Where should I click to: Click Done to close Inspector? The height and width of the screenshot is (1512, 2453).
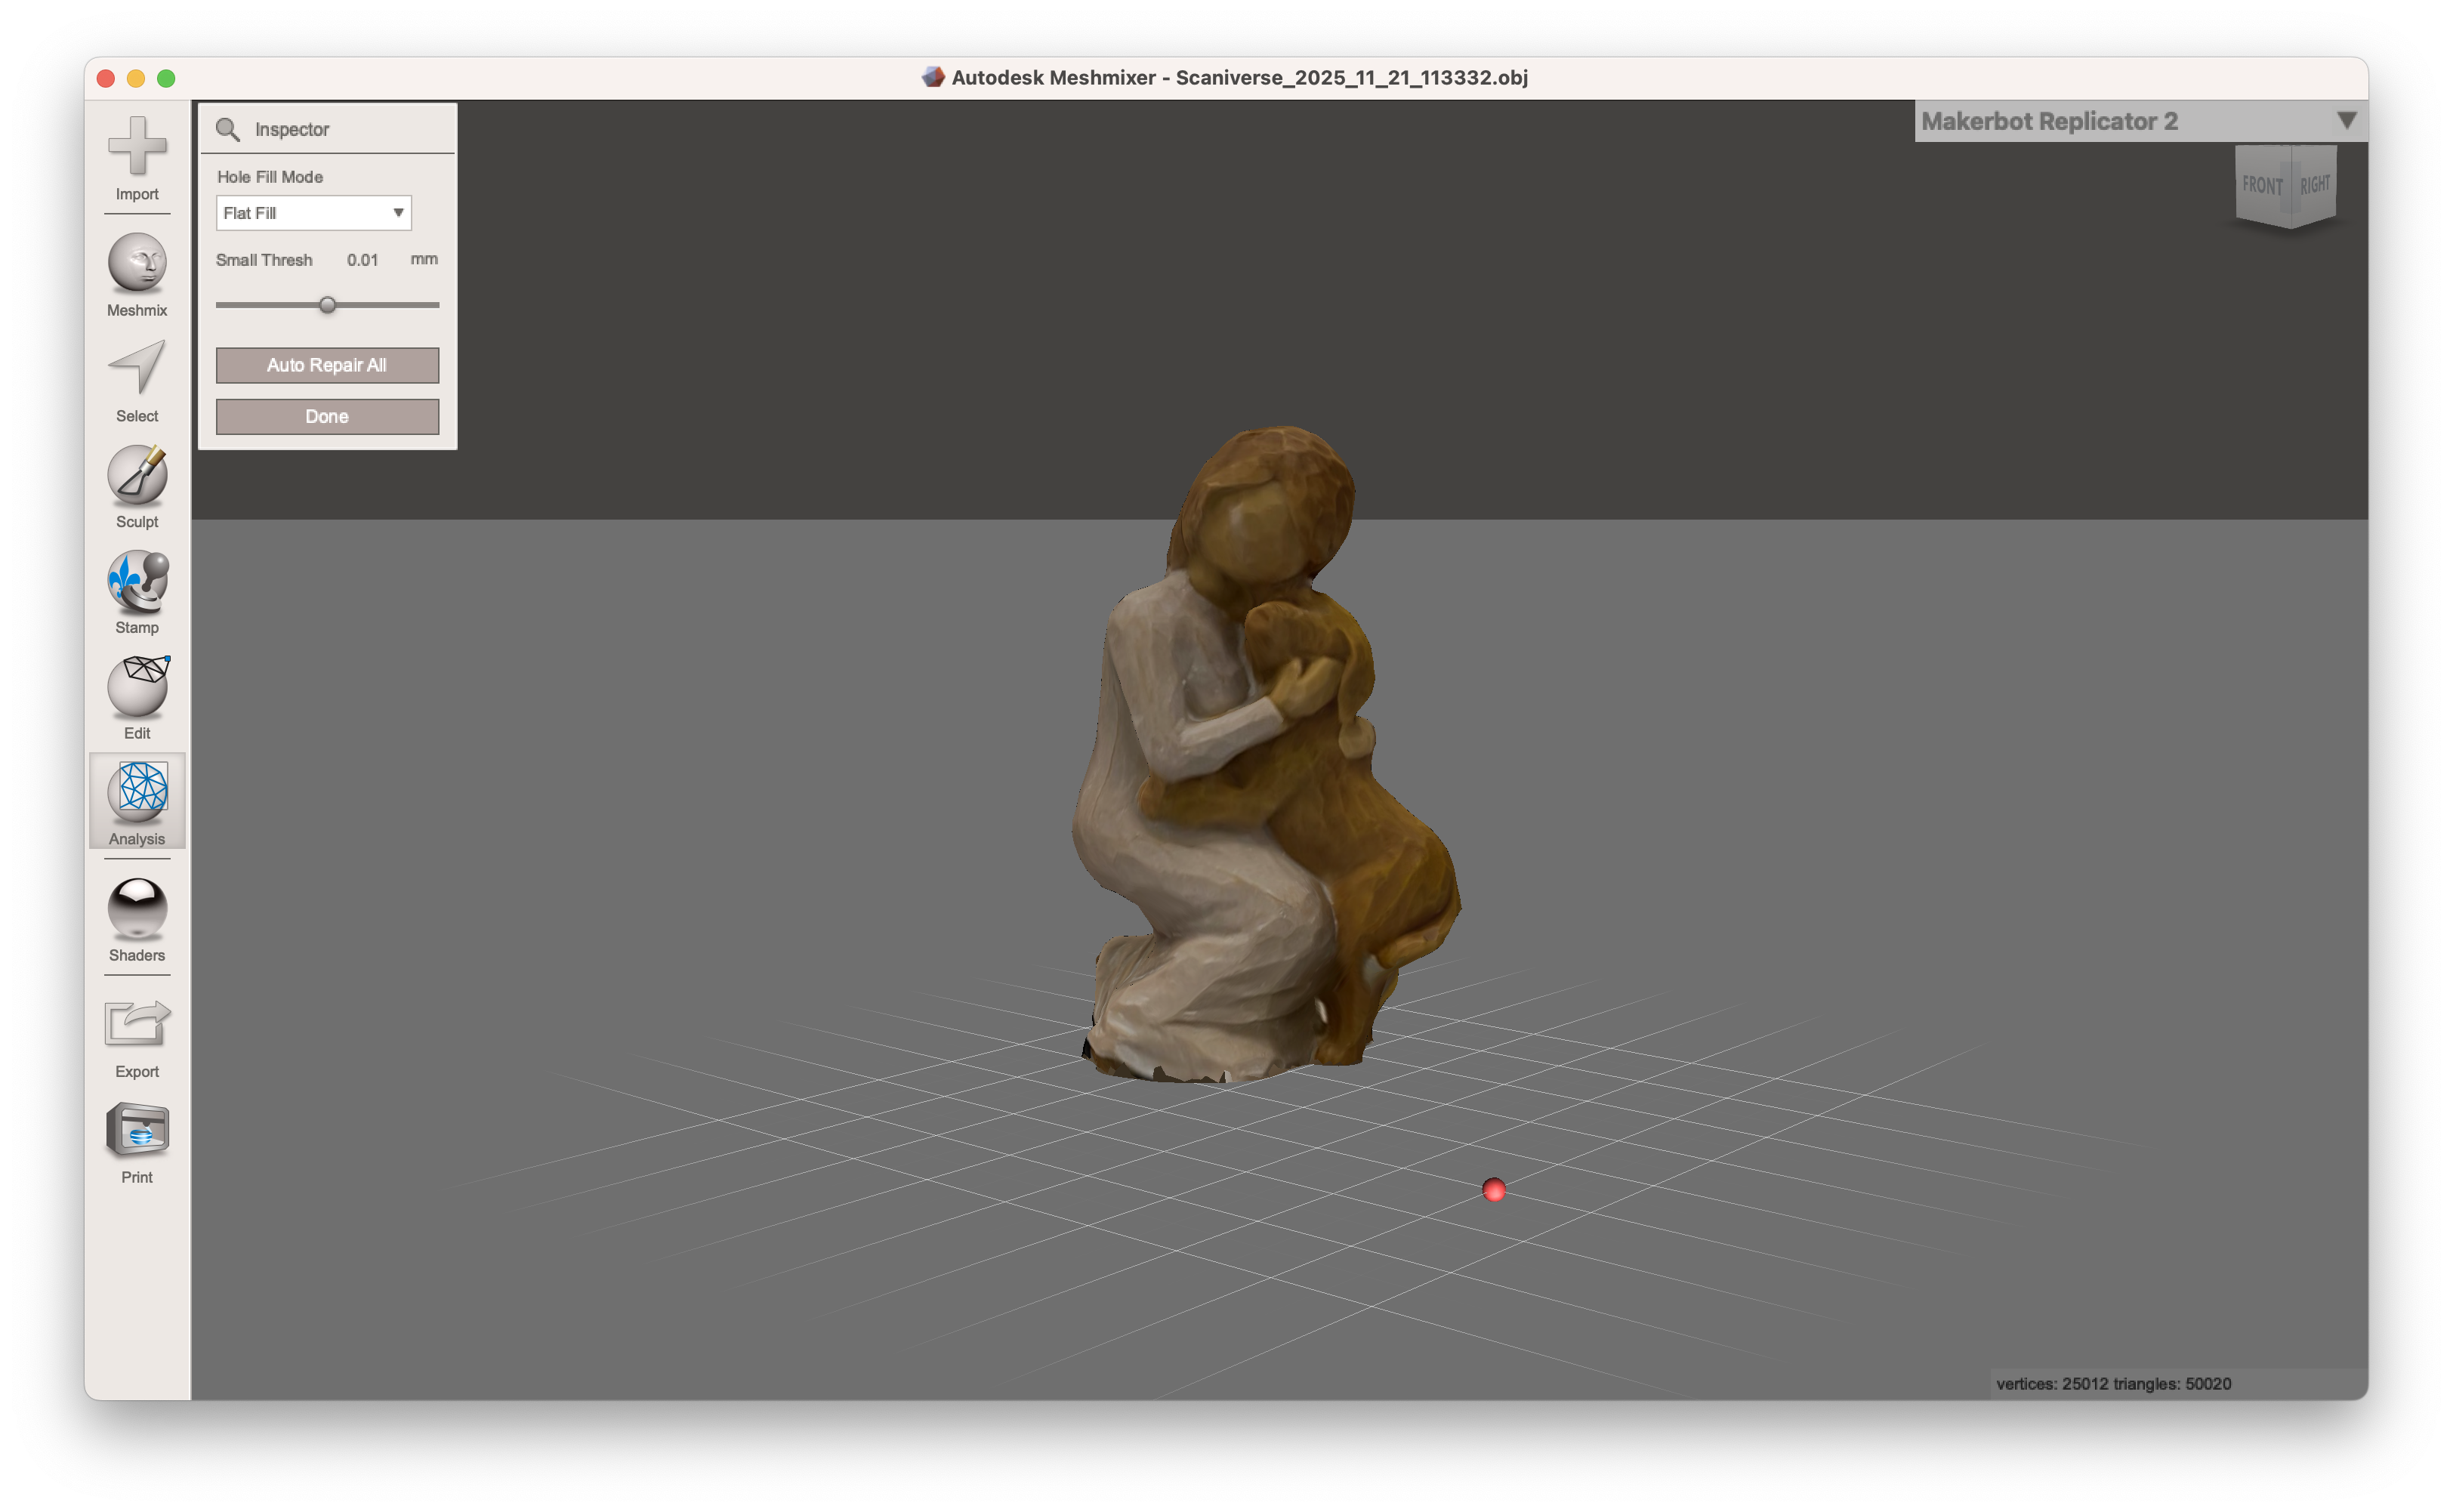click(x=326, y=416)
